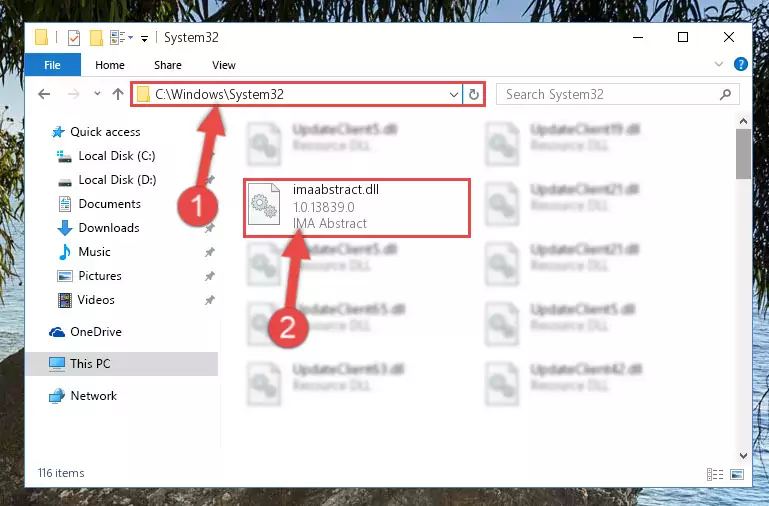Click the scrollbar up arrow
Image resolution: width=769 pixels, height=506 pixels.
coord(743,121)
